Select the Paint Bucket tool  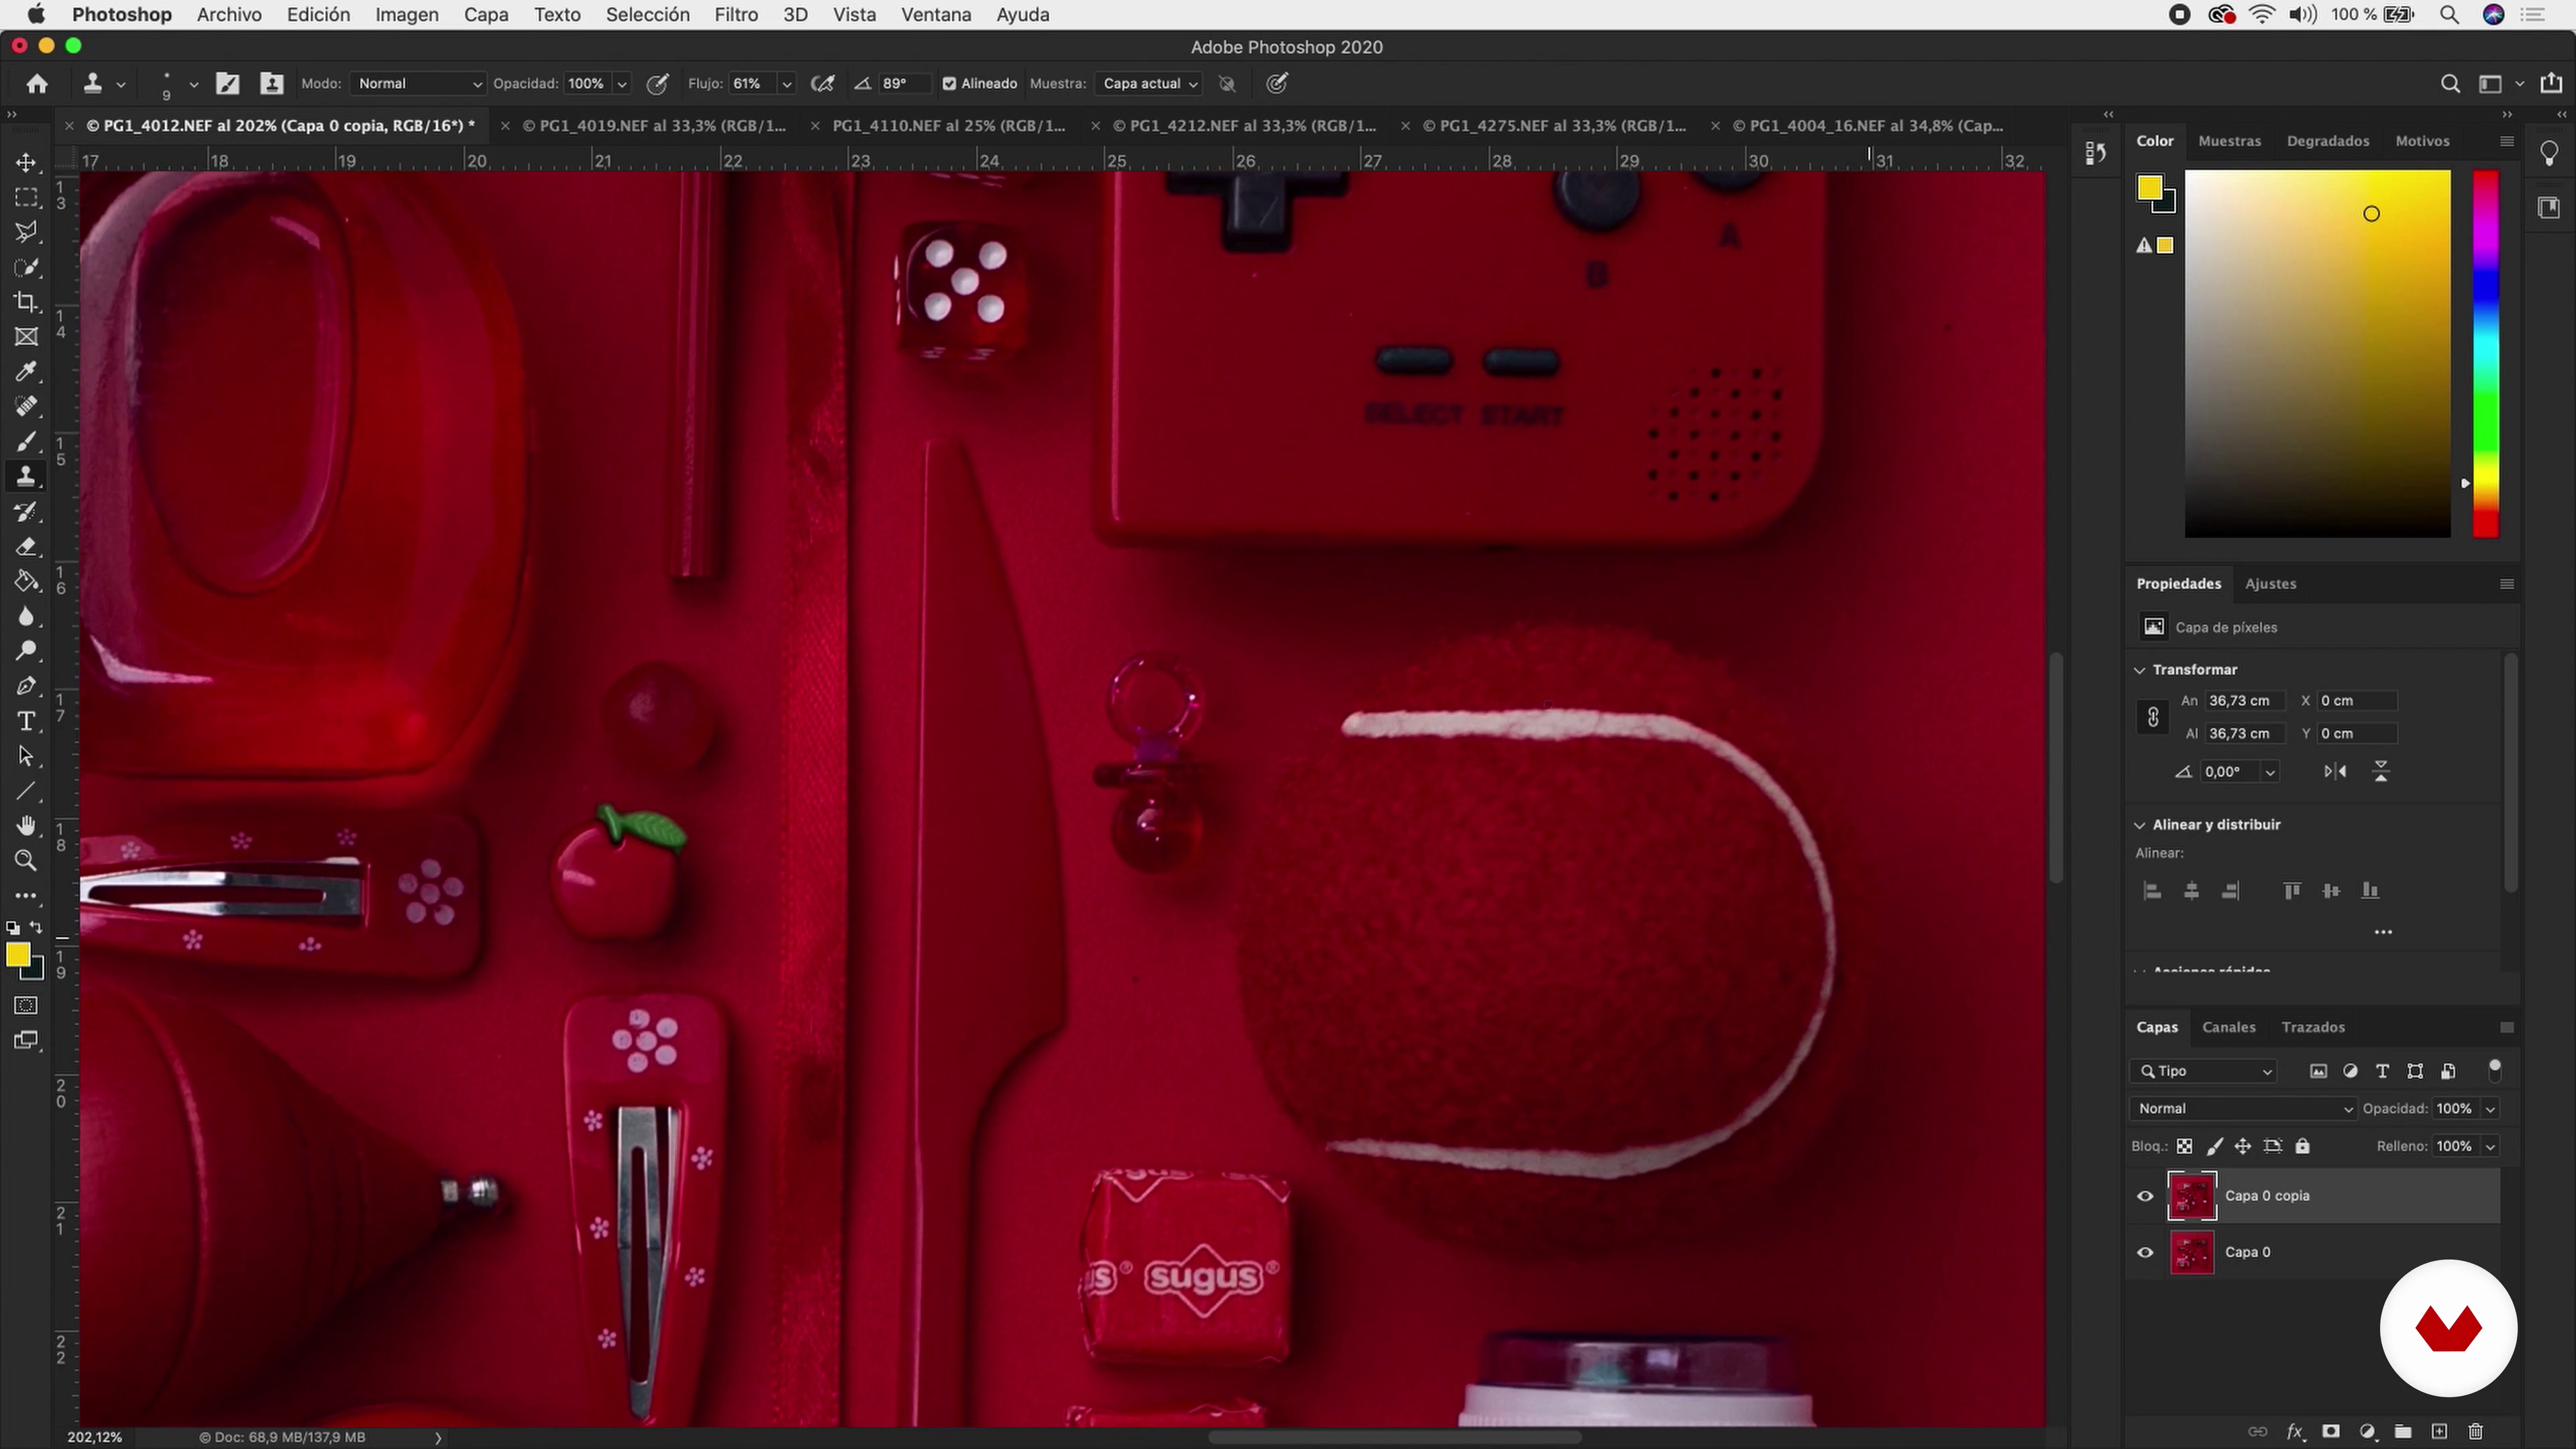point(26,582)
